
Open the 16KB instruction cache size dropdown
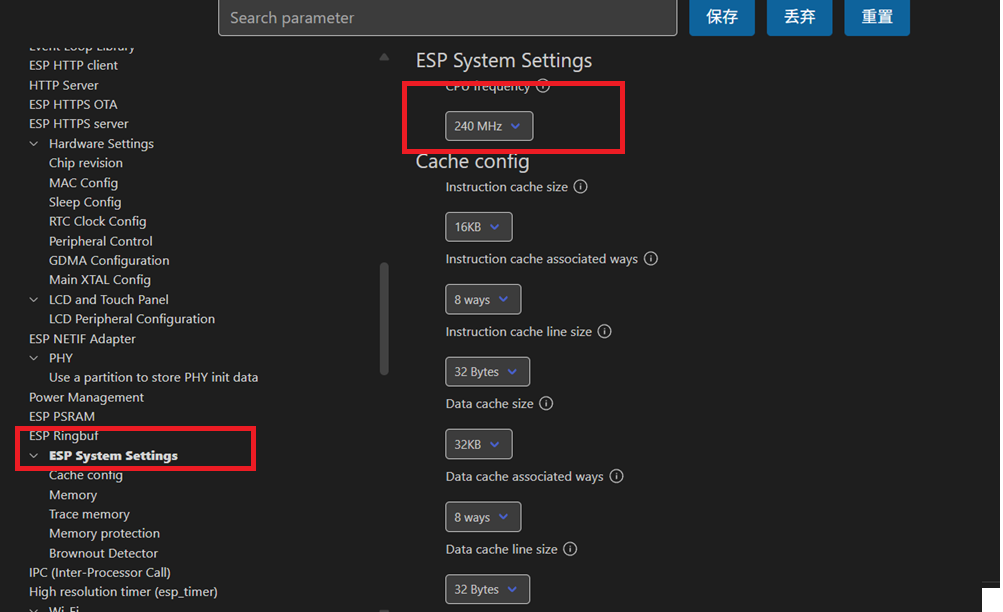coord(478,227)
